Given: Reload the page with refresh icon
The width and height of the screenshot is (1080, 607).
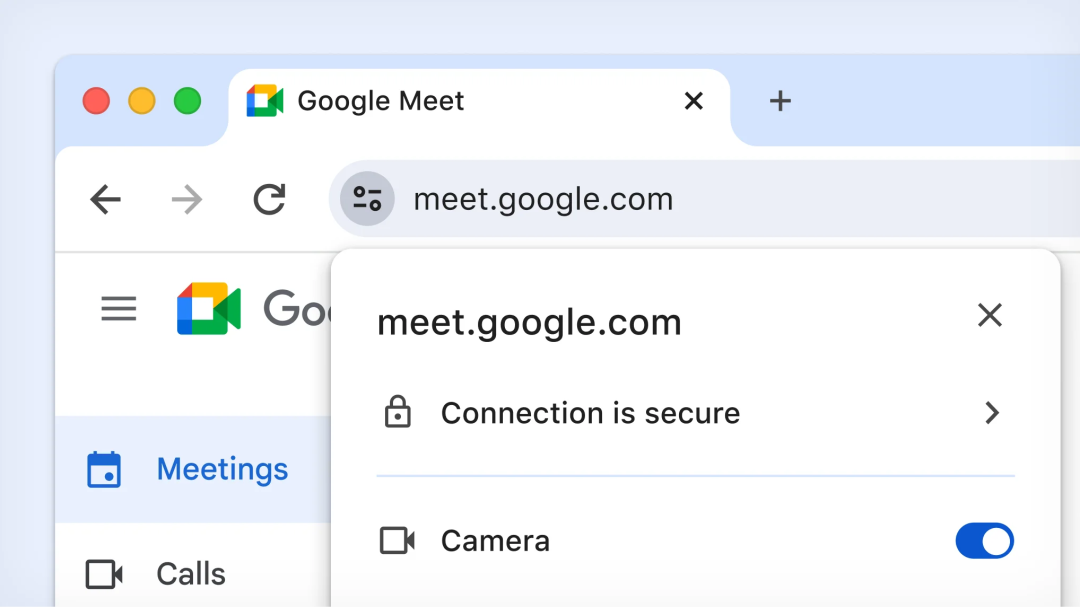Looking at the screenshot, I should coord(269,200).
